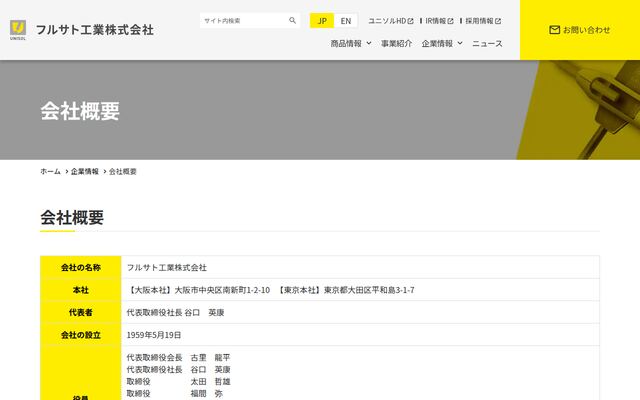Image resolution: width=640 pixels, height=400 pixels.
Task: Switch language to EN
Action: tap(346, 21)
